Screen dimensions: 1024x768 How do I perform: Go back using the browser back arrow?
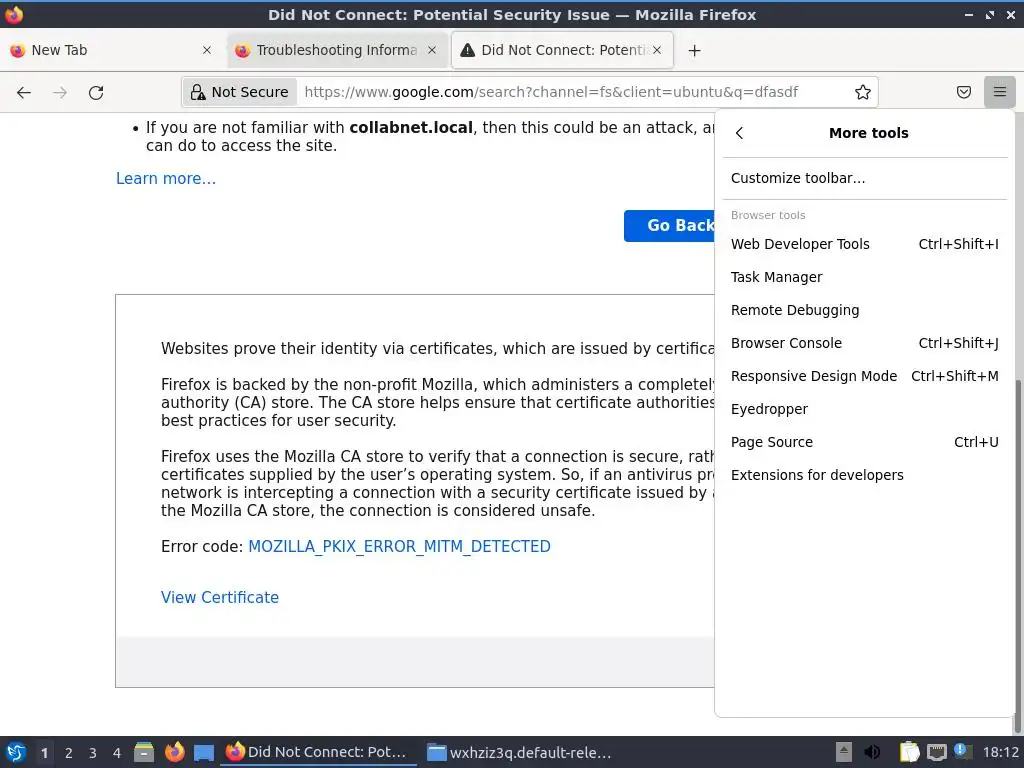[24, 92]
